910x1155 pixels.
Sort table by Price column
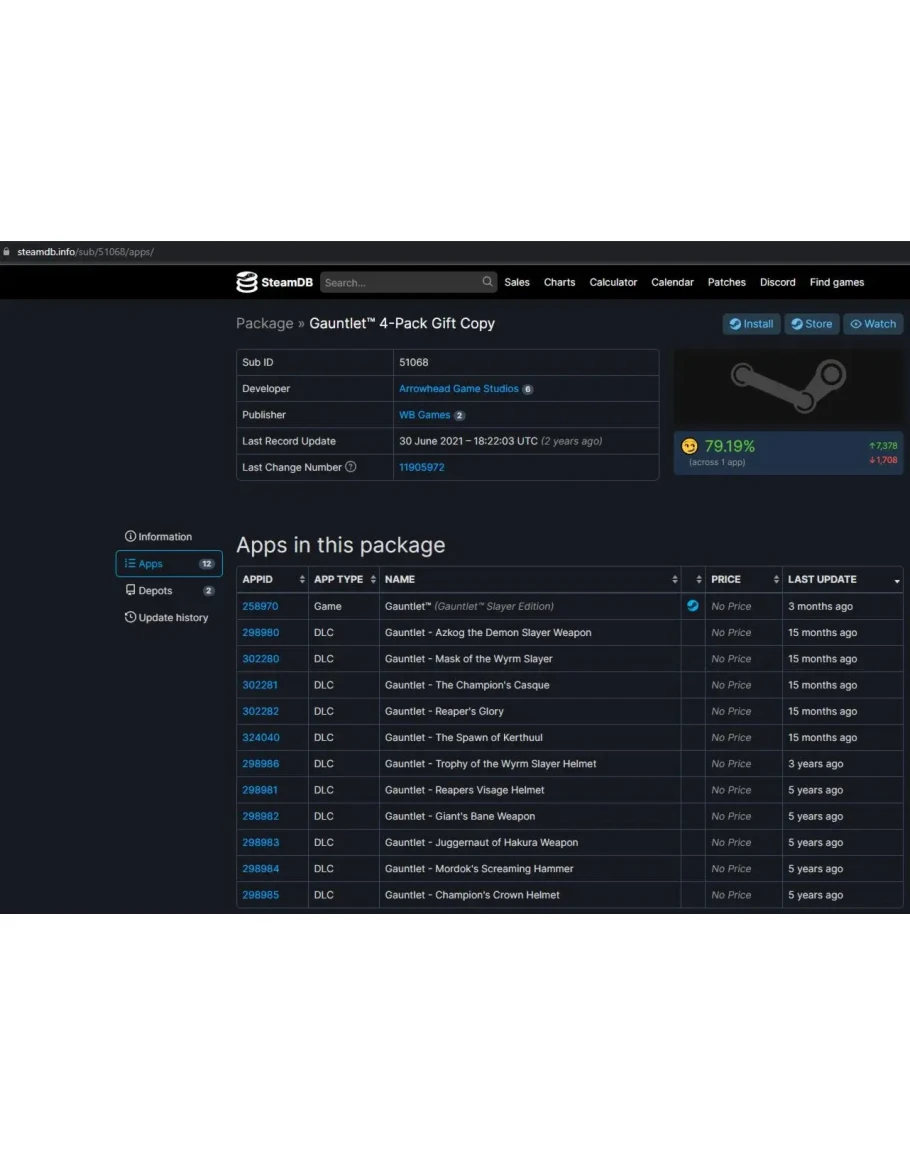[743, 580]
